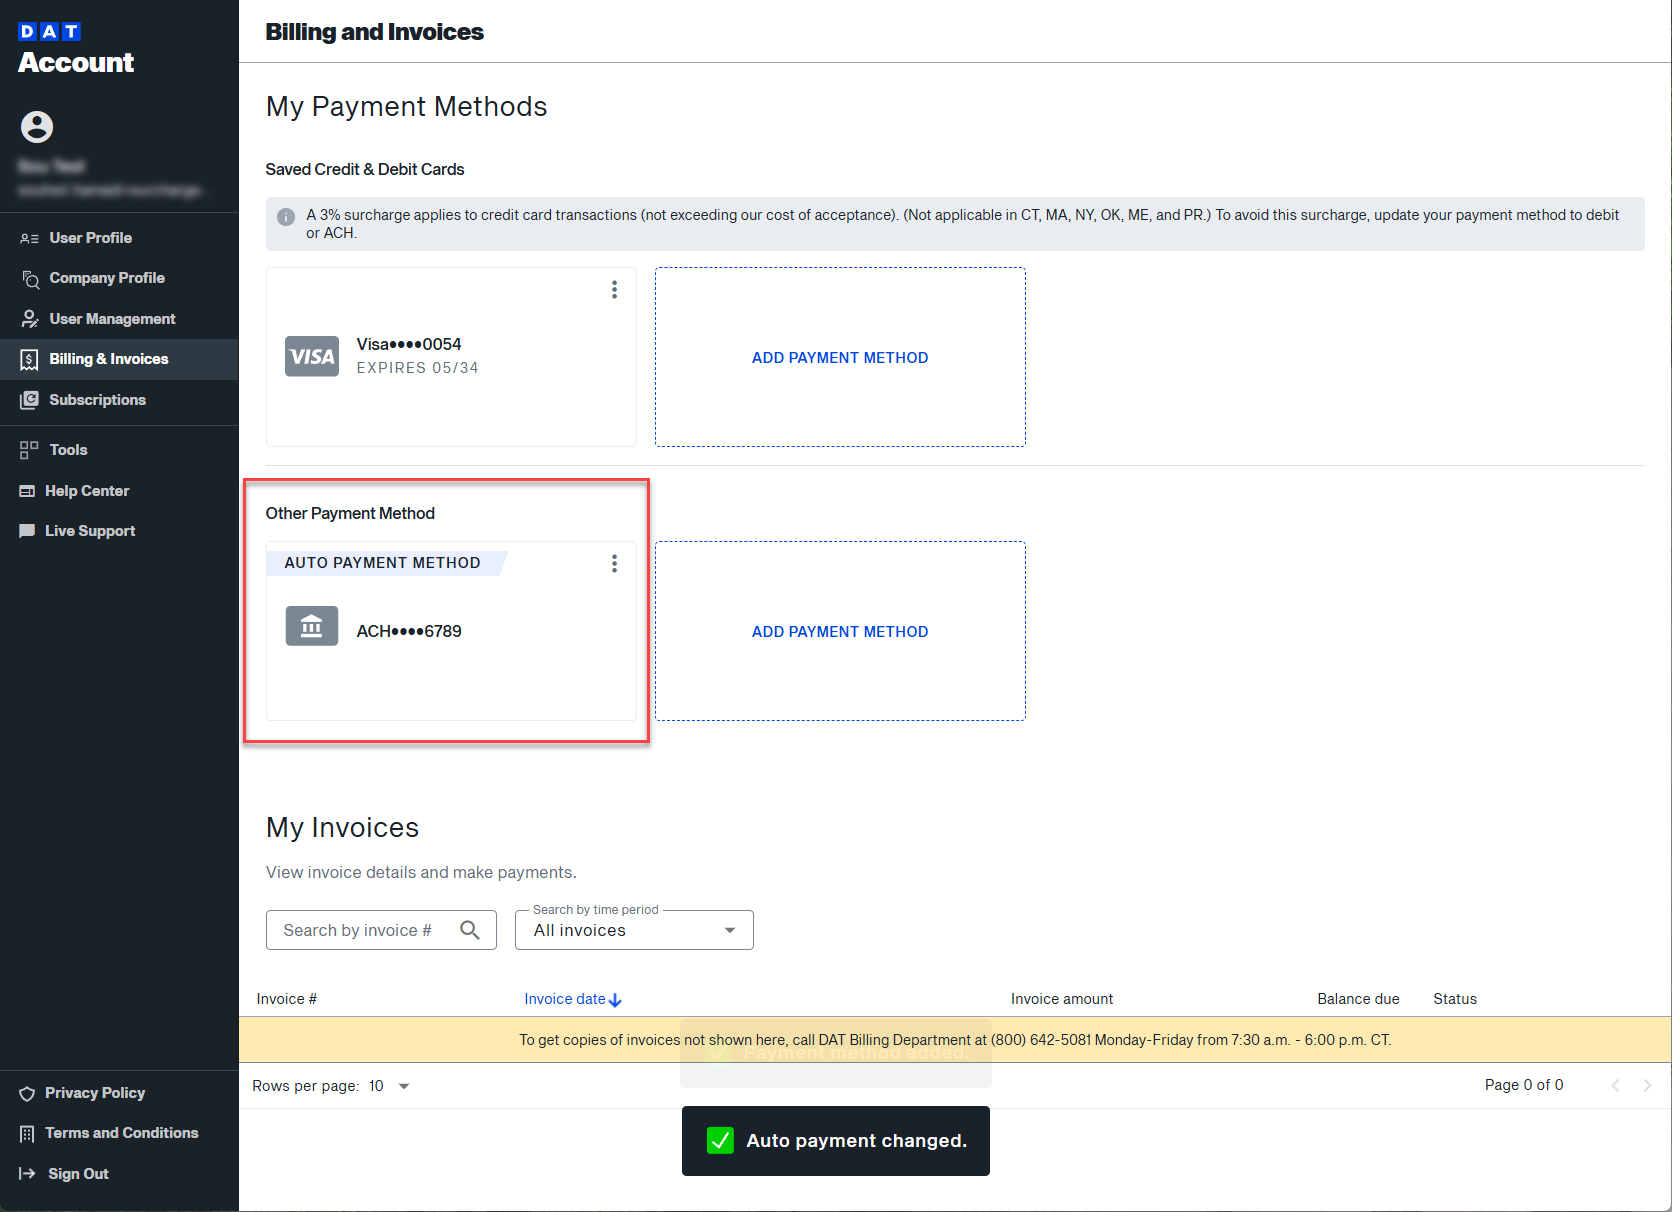Click the Subscriptions sidebar icon
This screenshot has width=1672, height=1212.
pos(30,400)
